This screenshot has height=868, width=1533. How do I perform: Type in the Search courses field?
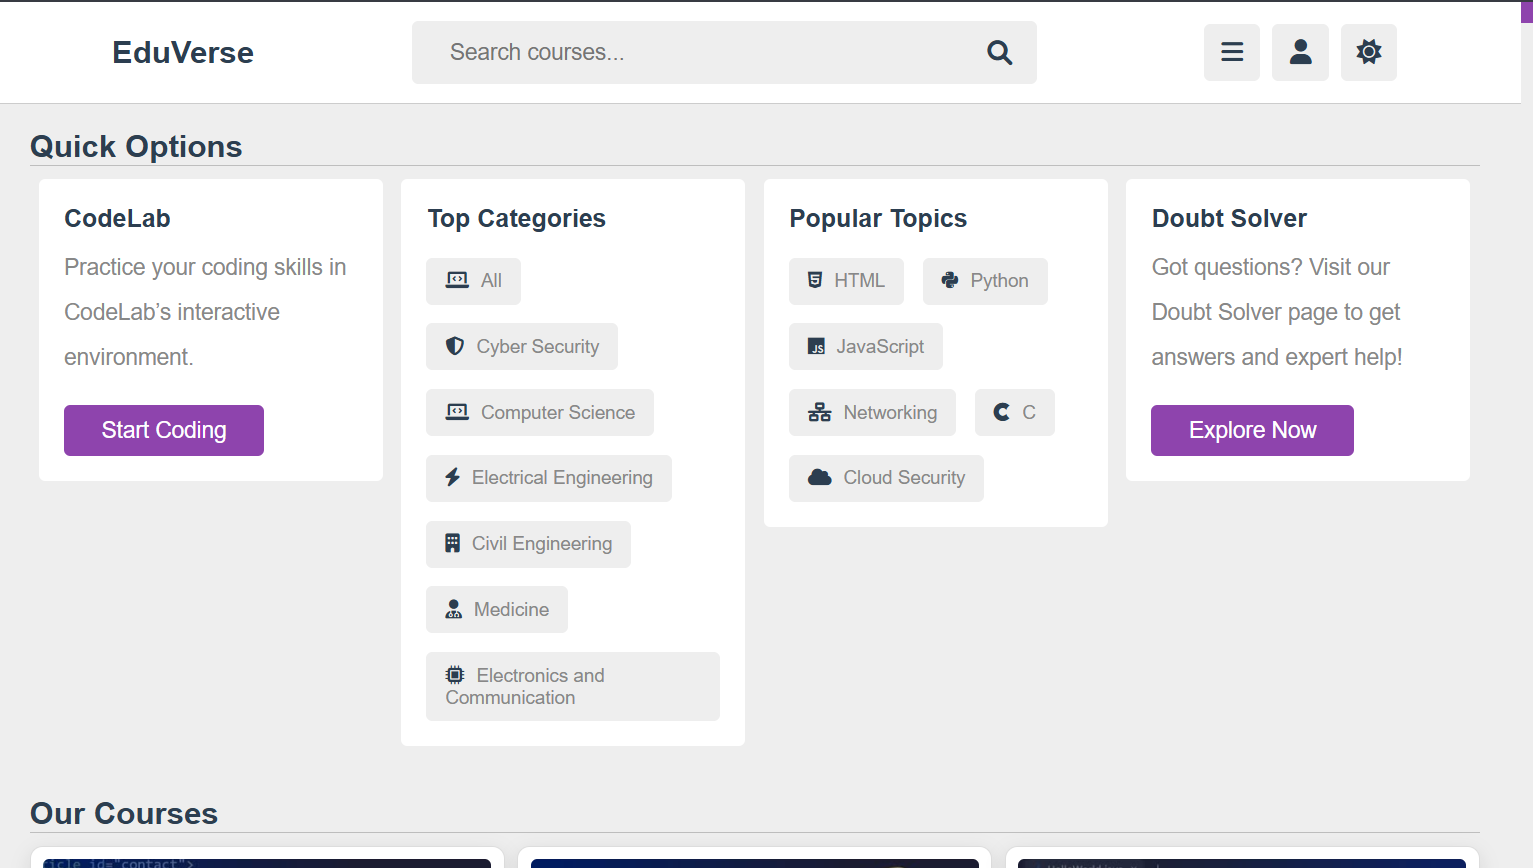[x=700, y=52]
